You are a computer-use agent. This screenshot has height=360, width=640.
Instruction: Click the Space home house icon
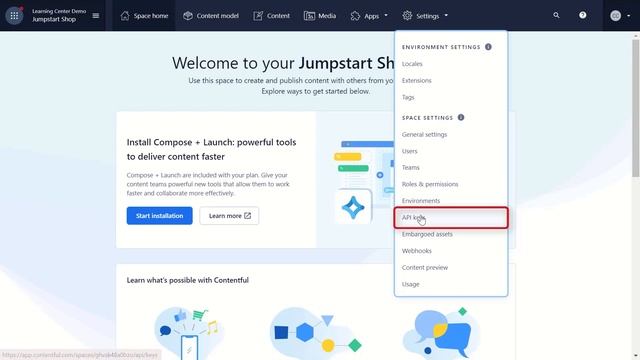(125, 16)
